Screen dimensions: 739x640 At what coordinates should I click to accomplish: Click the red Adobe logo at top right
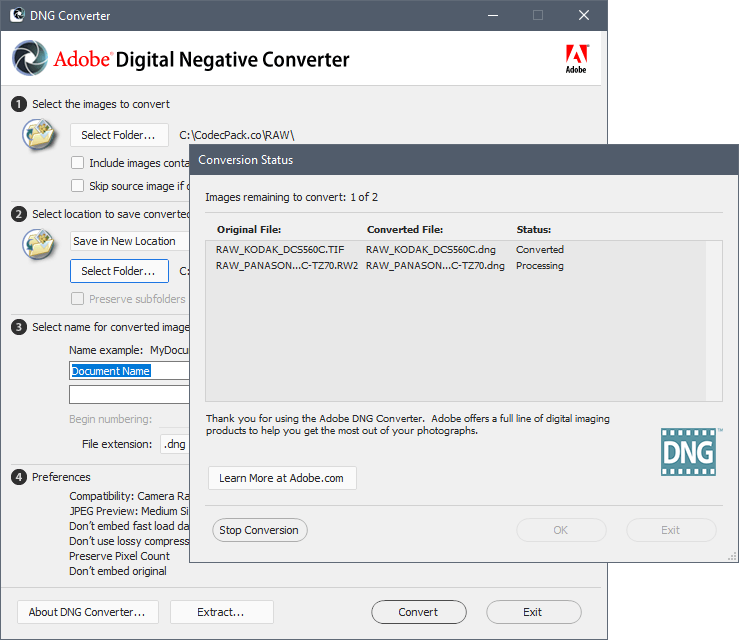click(576, 59)
